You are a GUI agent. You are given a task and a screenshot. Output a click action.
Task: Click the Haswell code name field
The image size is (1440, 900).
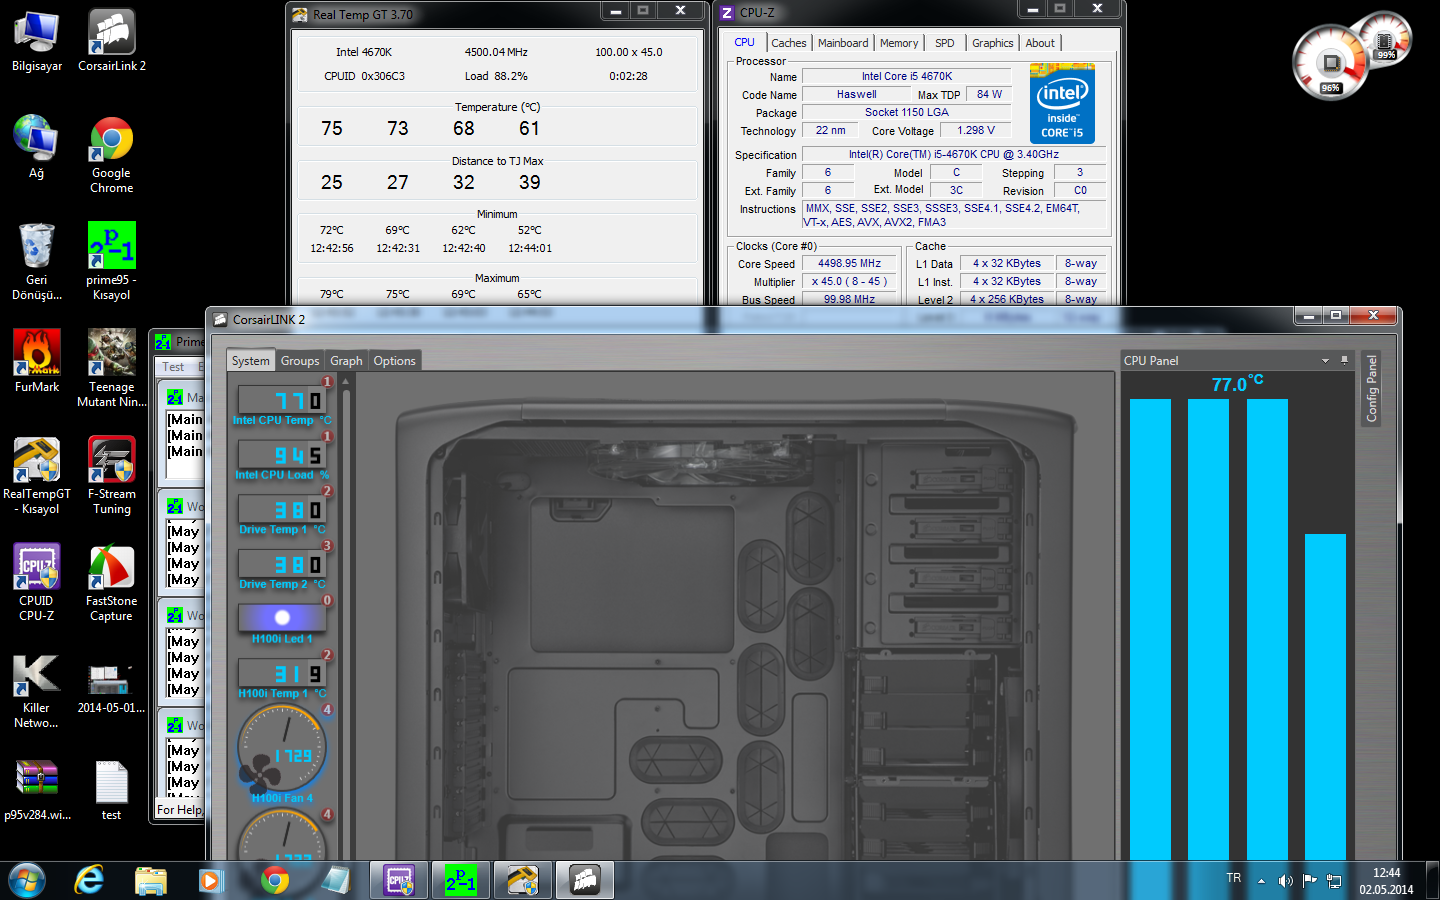click(x=857, y=94)
